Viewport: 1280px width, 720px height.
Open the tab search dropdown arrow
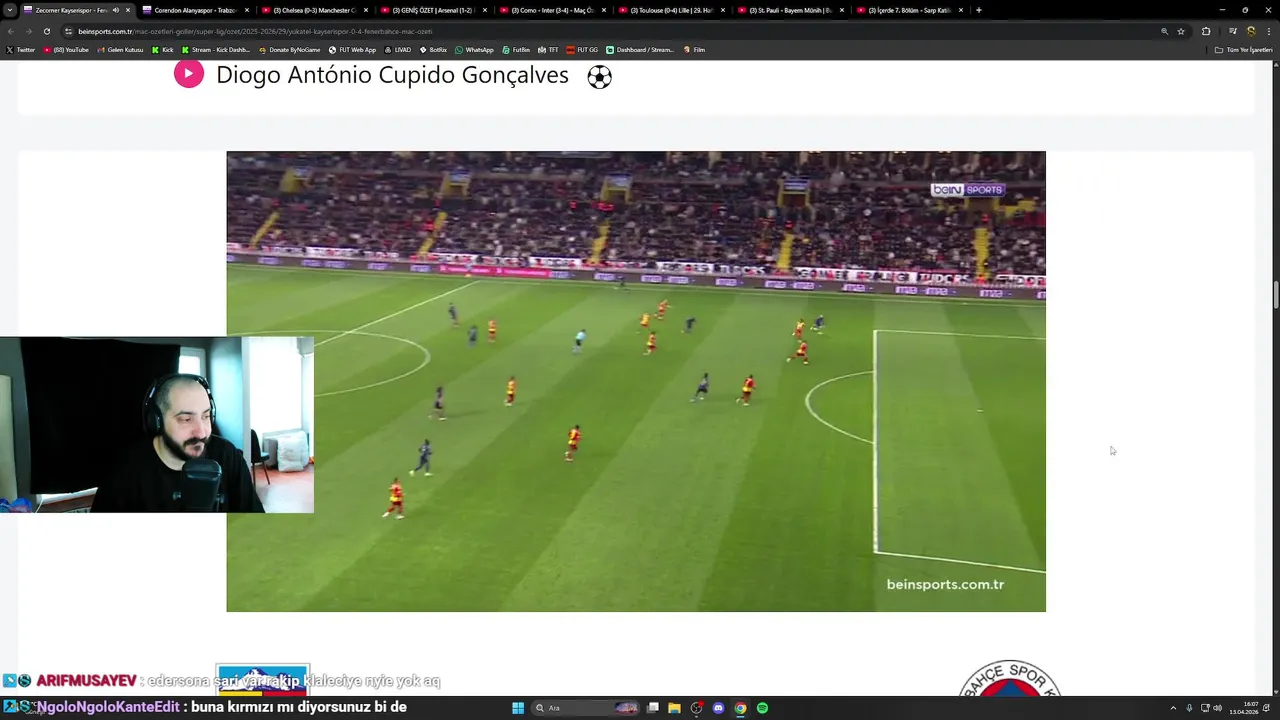point(10,10)
